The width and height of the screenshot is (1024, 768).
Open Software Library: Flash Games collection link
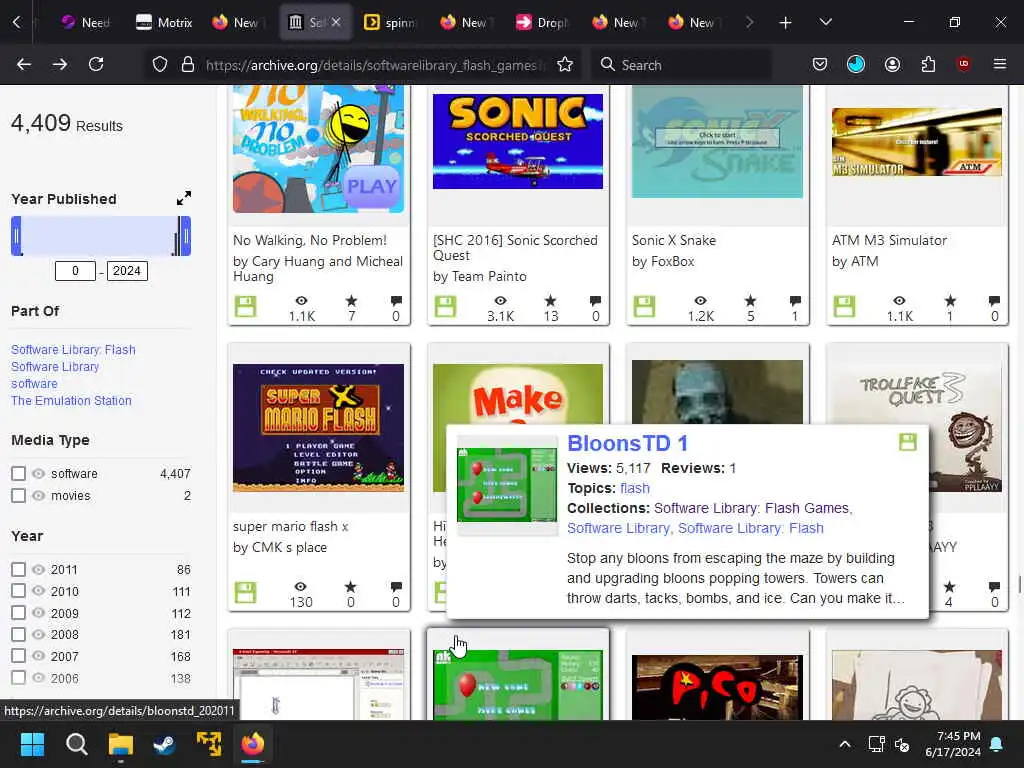coord(751,508)
